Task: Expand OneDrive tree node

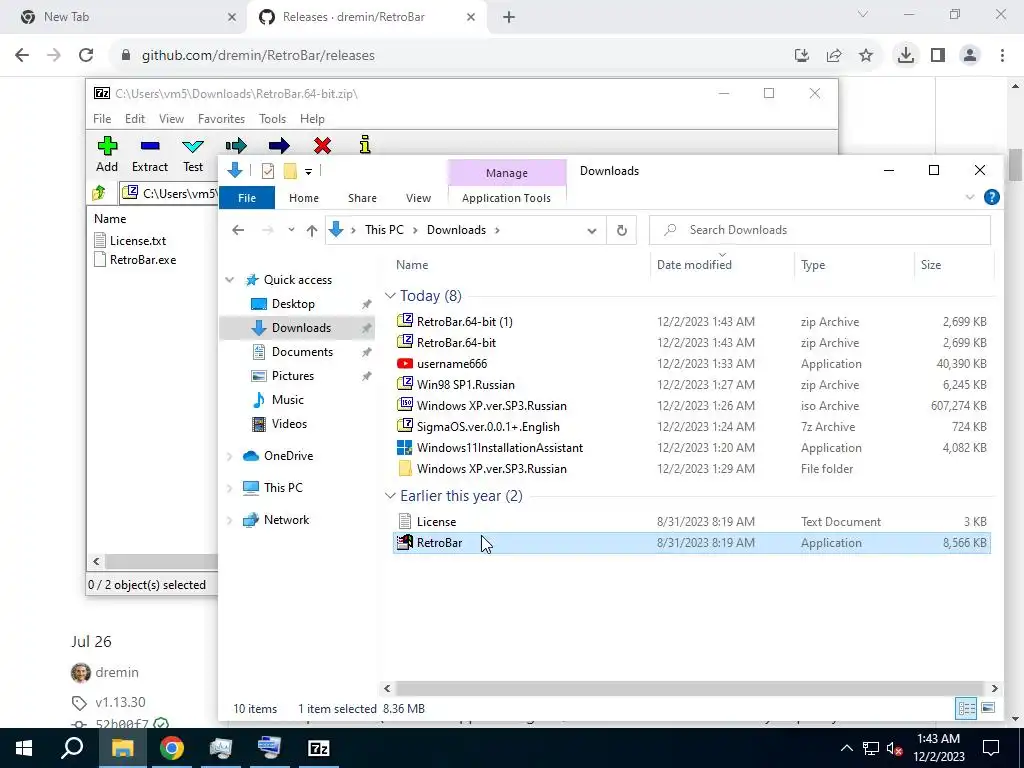Action: pyautogui.click(x=230, y=456)
